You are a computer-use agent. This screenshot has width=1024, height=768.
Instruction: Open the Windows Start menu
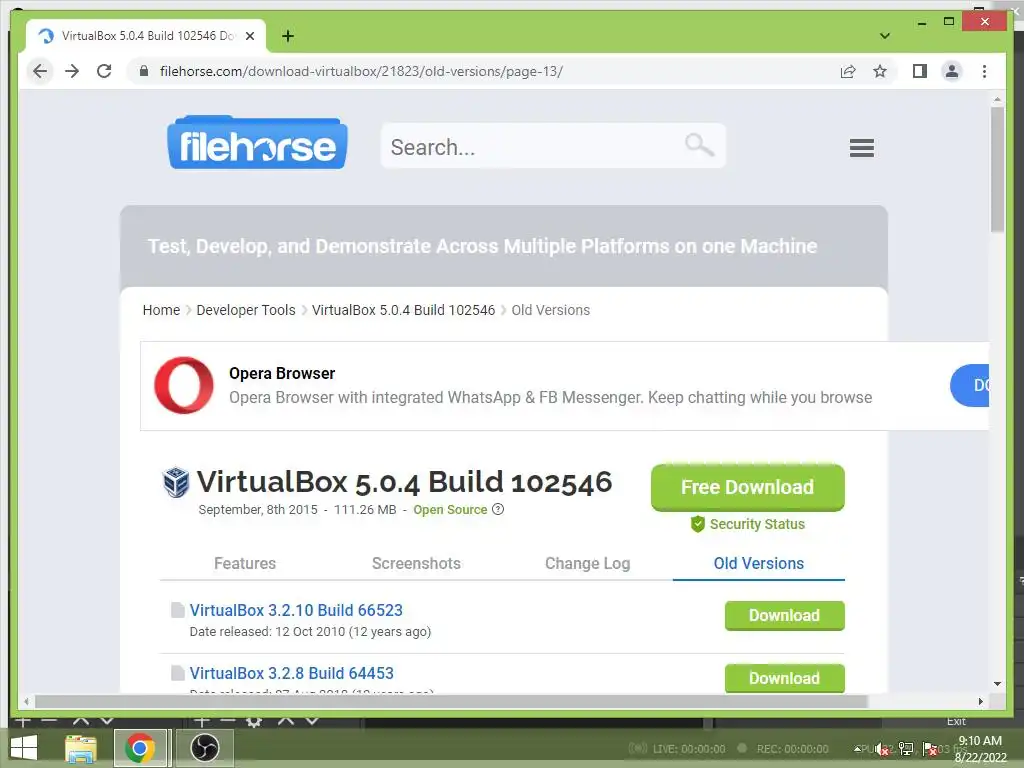point(24,748)
